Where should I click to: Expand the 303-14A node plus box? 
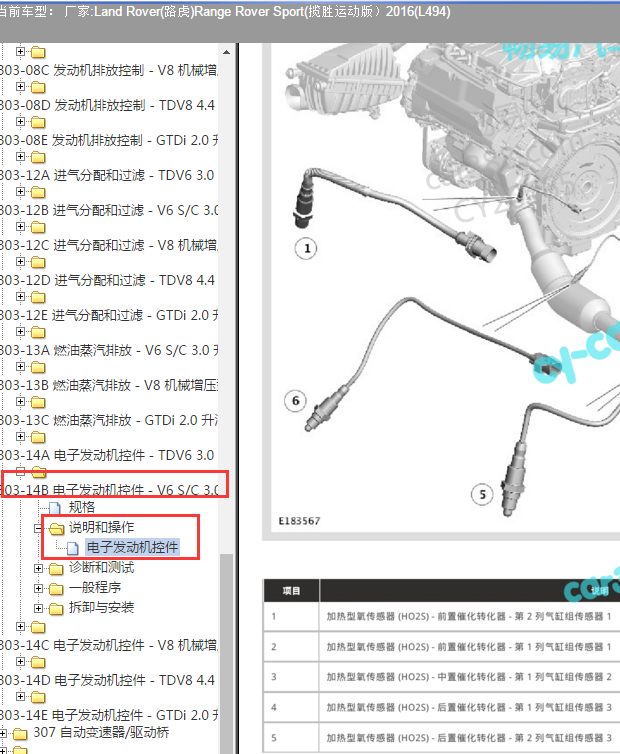tap(20, 437)
